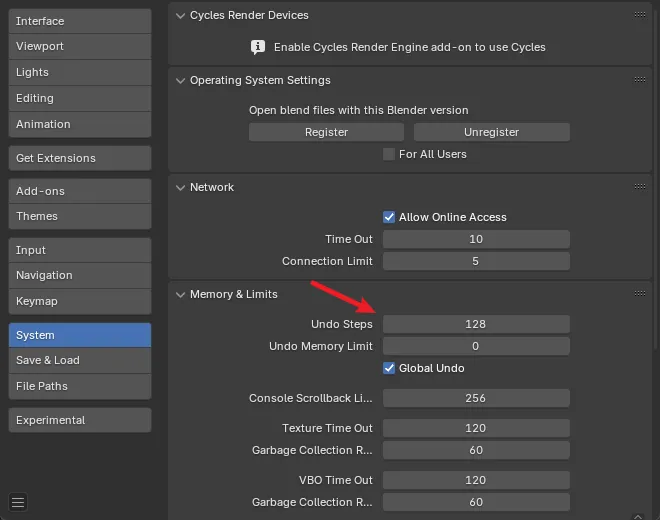Click the Undo Steps field showing 128

click(x=476, y=324)
